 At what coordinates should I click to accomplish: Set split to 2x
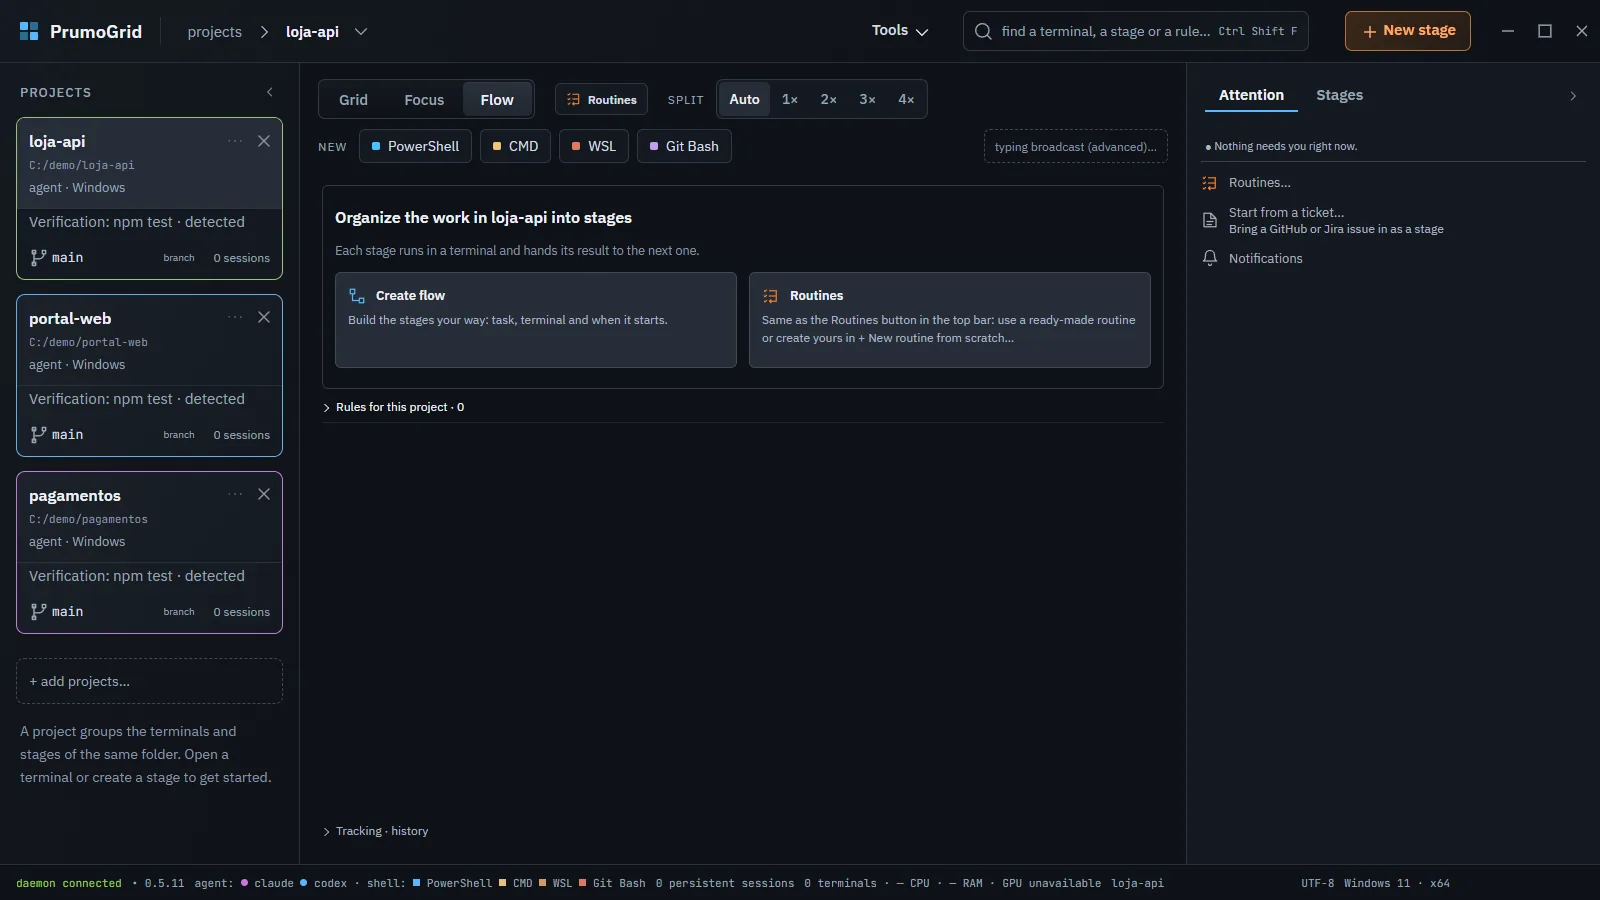point(829,100)
